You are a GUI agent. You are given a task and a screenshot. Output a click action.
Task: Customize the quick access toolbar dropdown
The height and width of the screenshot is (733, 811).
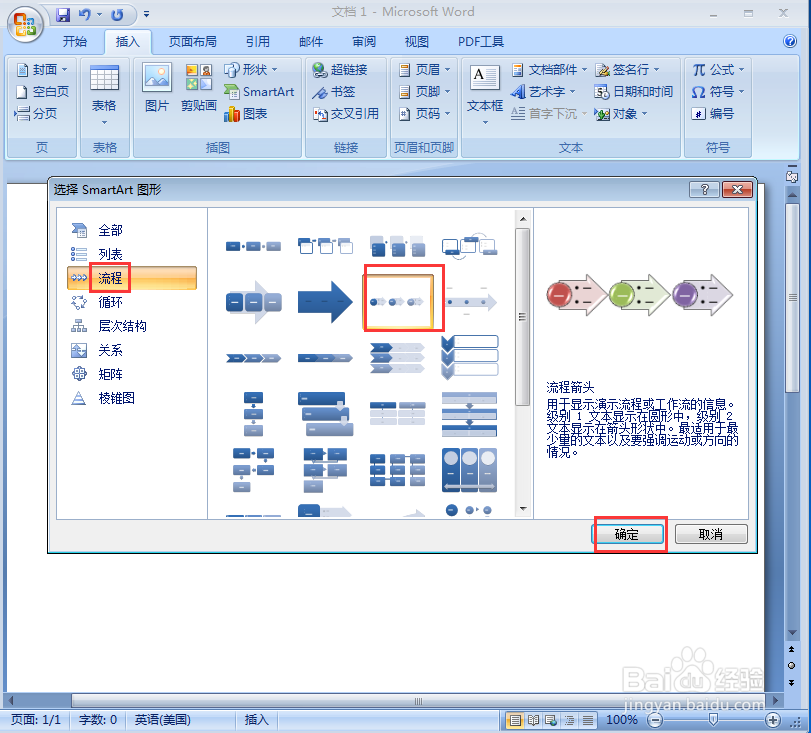147,14
